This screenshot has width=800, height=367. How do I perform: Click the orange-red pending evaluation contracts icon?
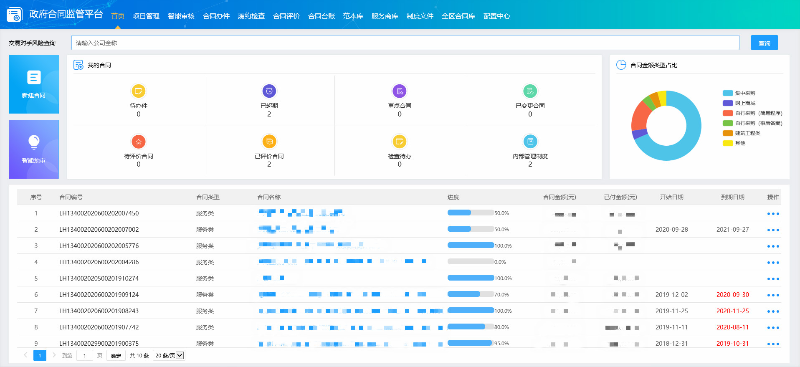pyautogui.click(x=138, y=141)
